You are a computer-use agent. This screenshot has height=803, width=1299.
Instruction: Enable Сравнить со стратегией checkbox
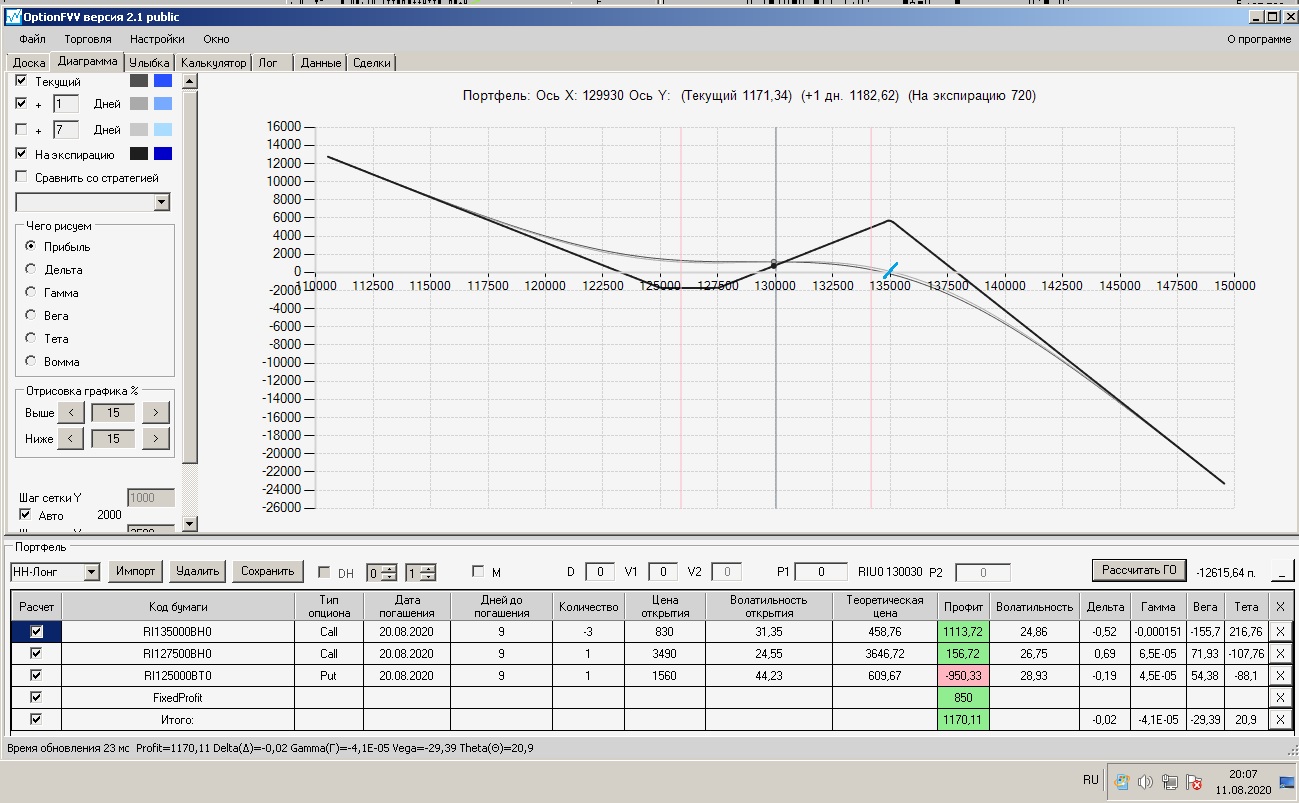22,178
